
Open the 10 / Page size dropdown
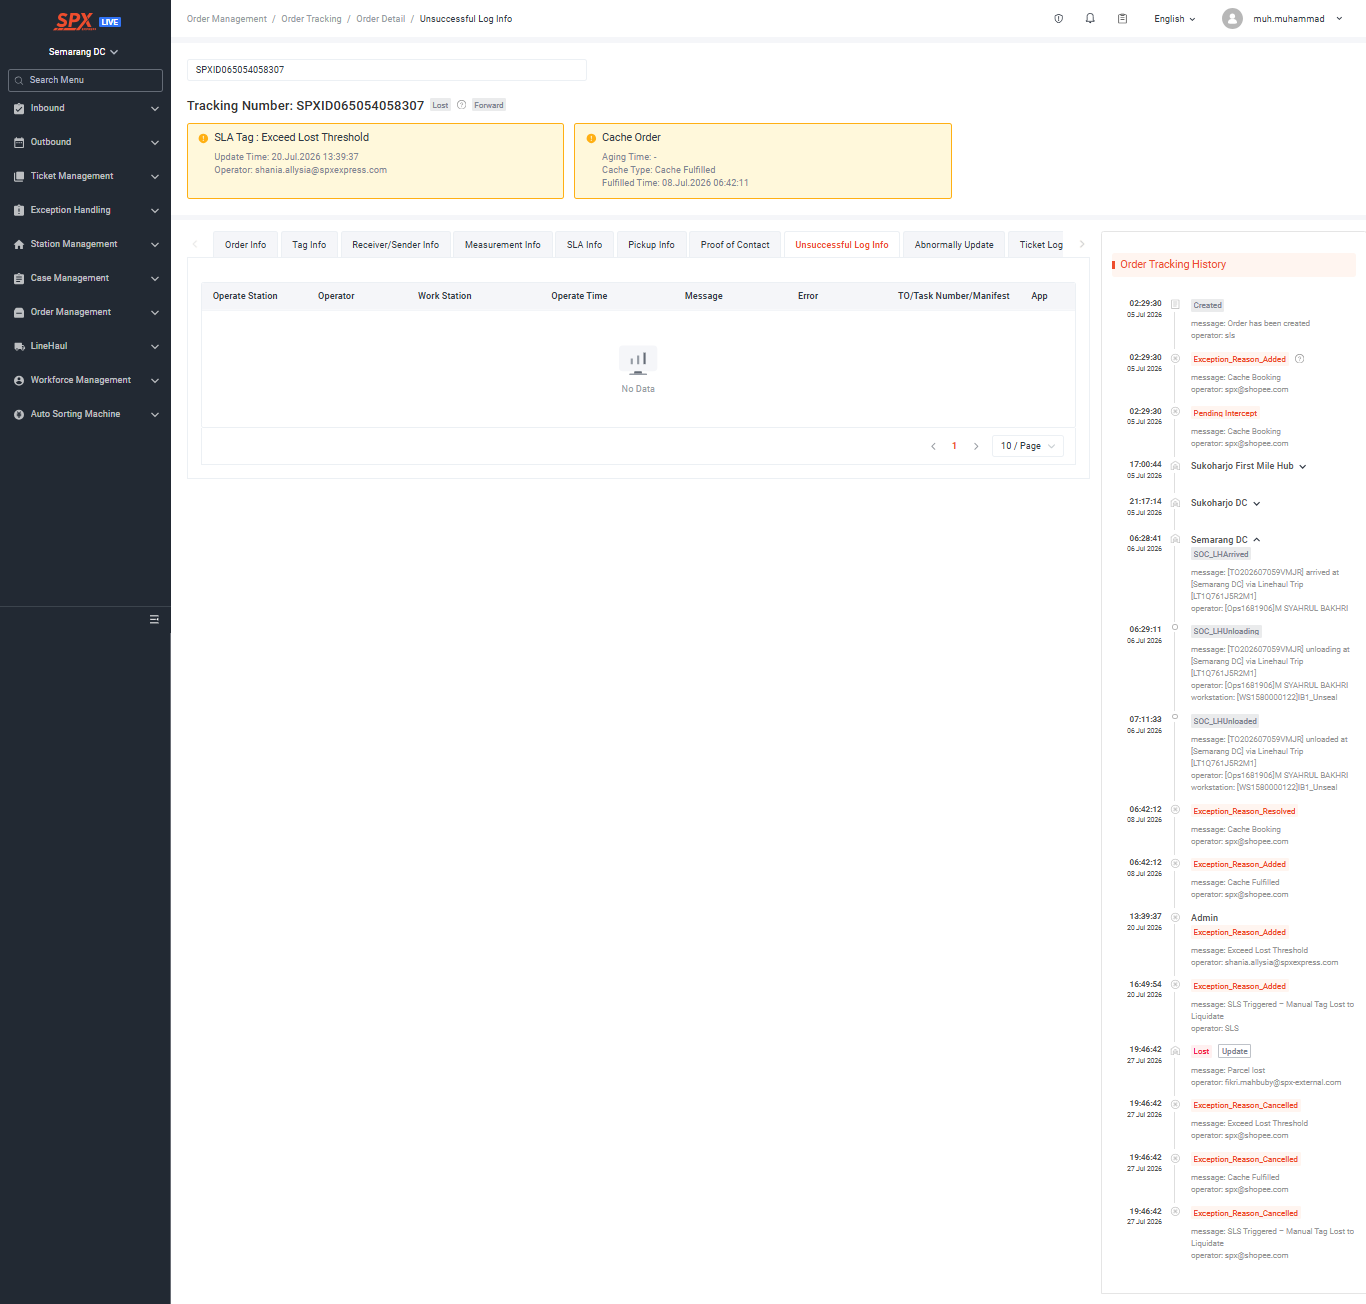pos(1028,446)
